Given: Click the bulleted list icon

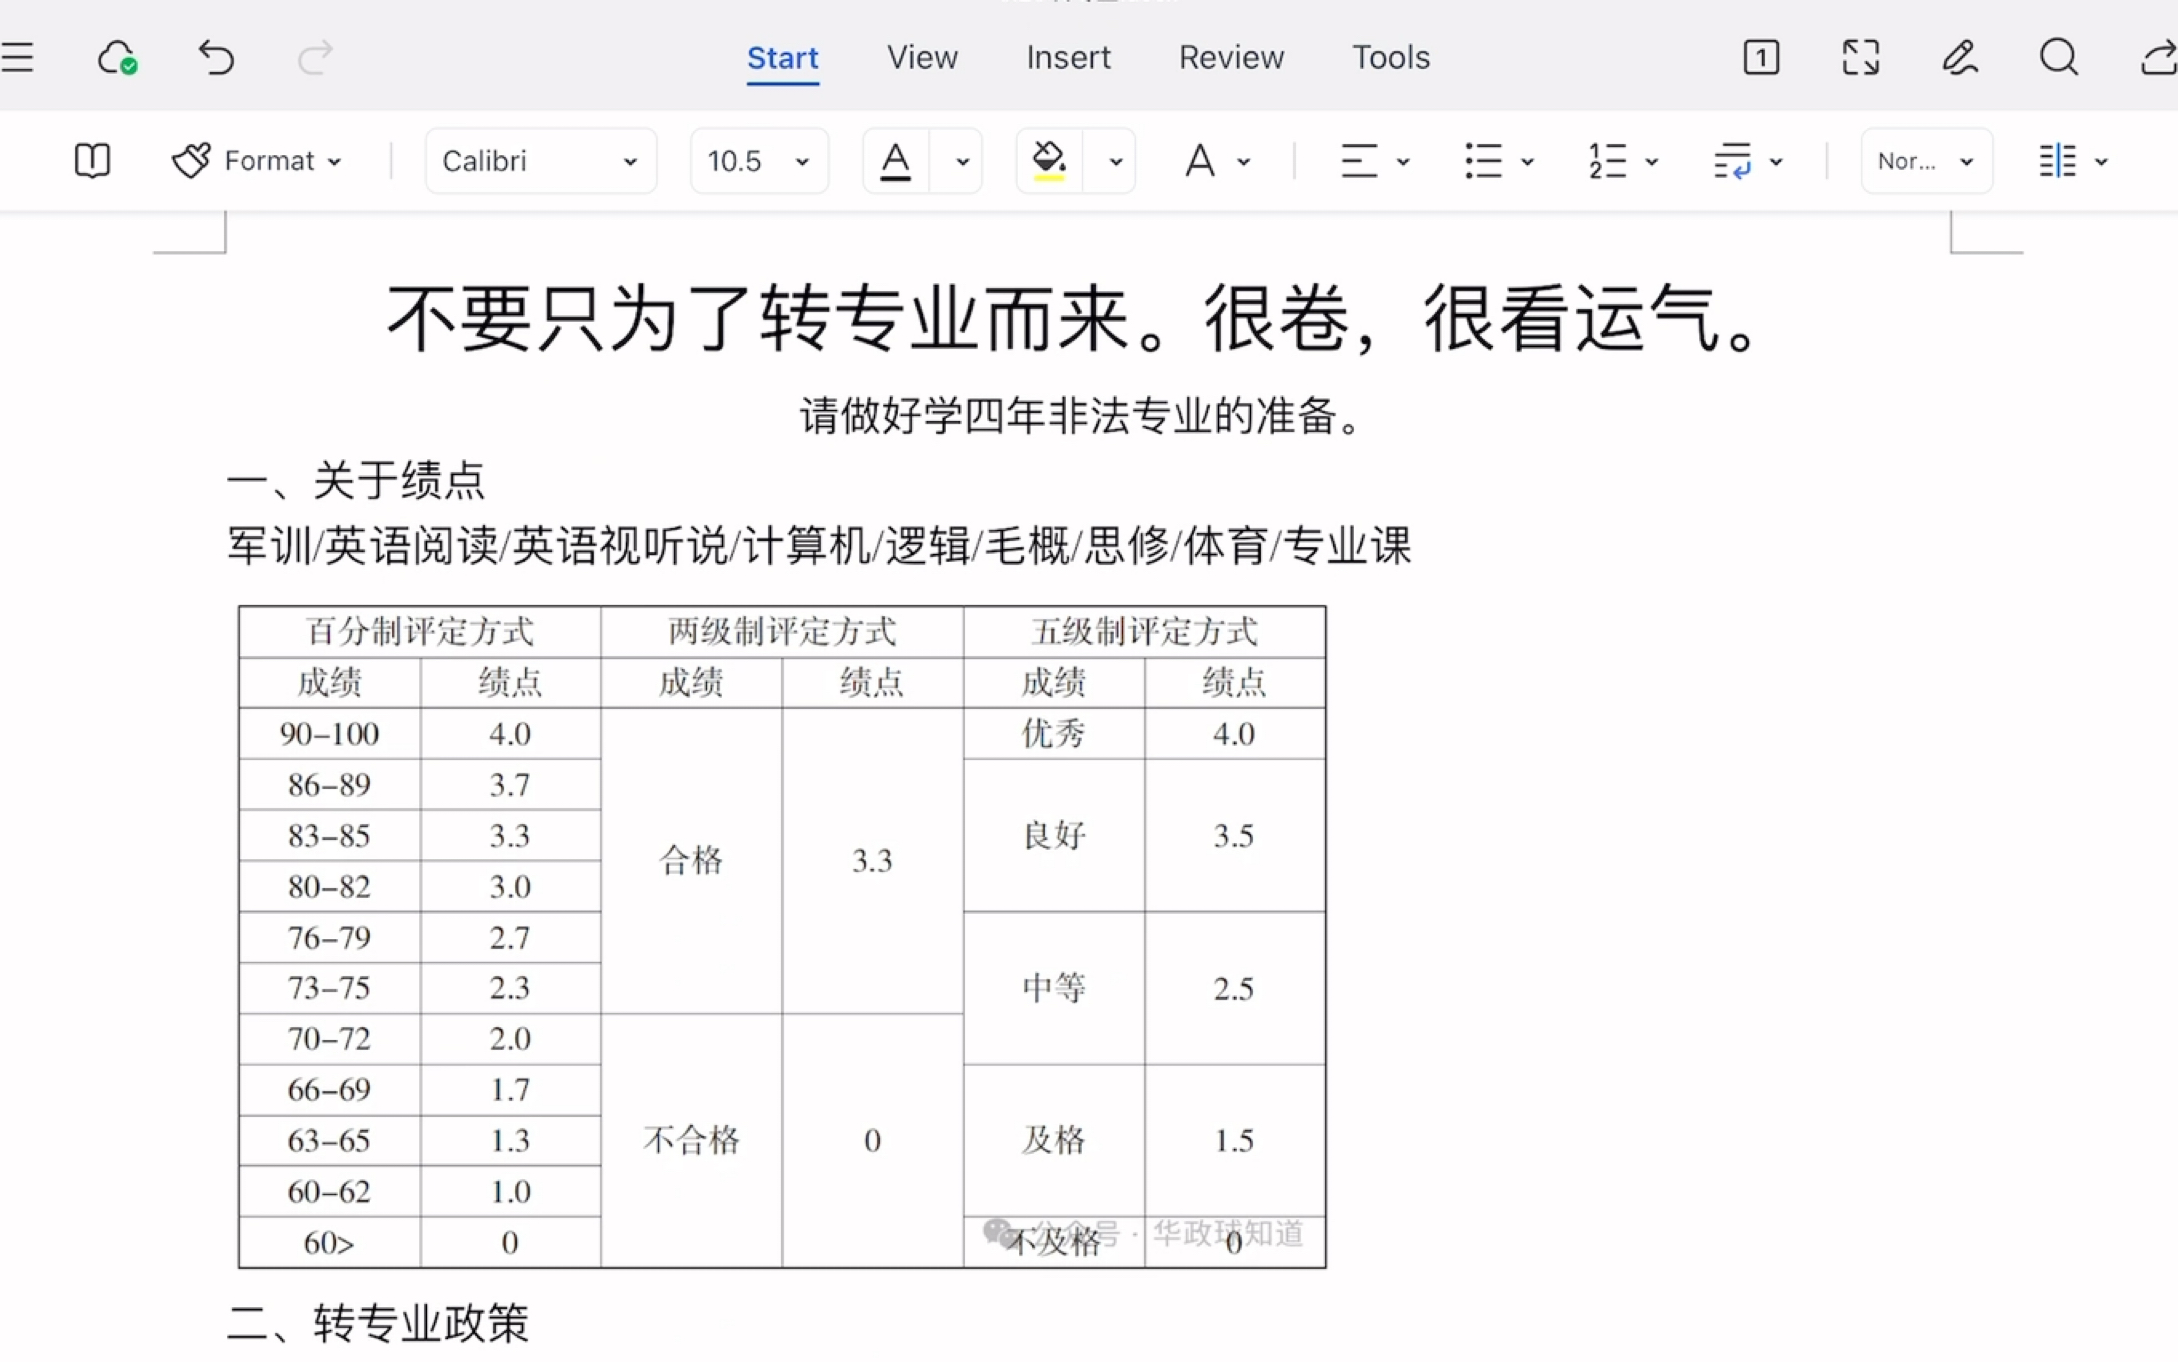Looking at the screenshot, I should coord(1483,160).
